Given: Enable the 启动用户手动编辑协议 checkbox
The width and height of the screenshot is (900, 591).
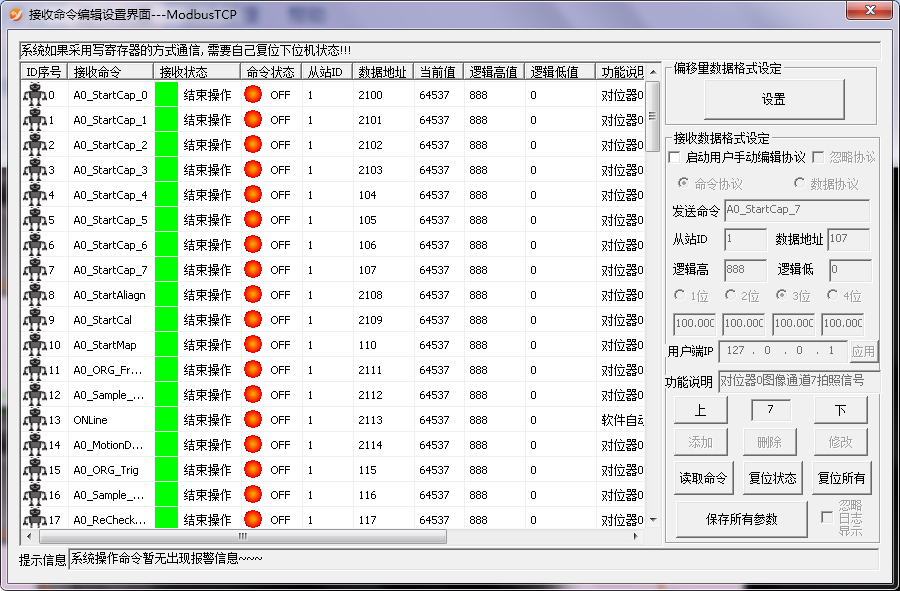Looking at the screenshot, I should 675,158.
